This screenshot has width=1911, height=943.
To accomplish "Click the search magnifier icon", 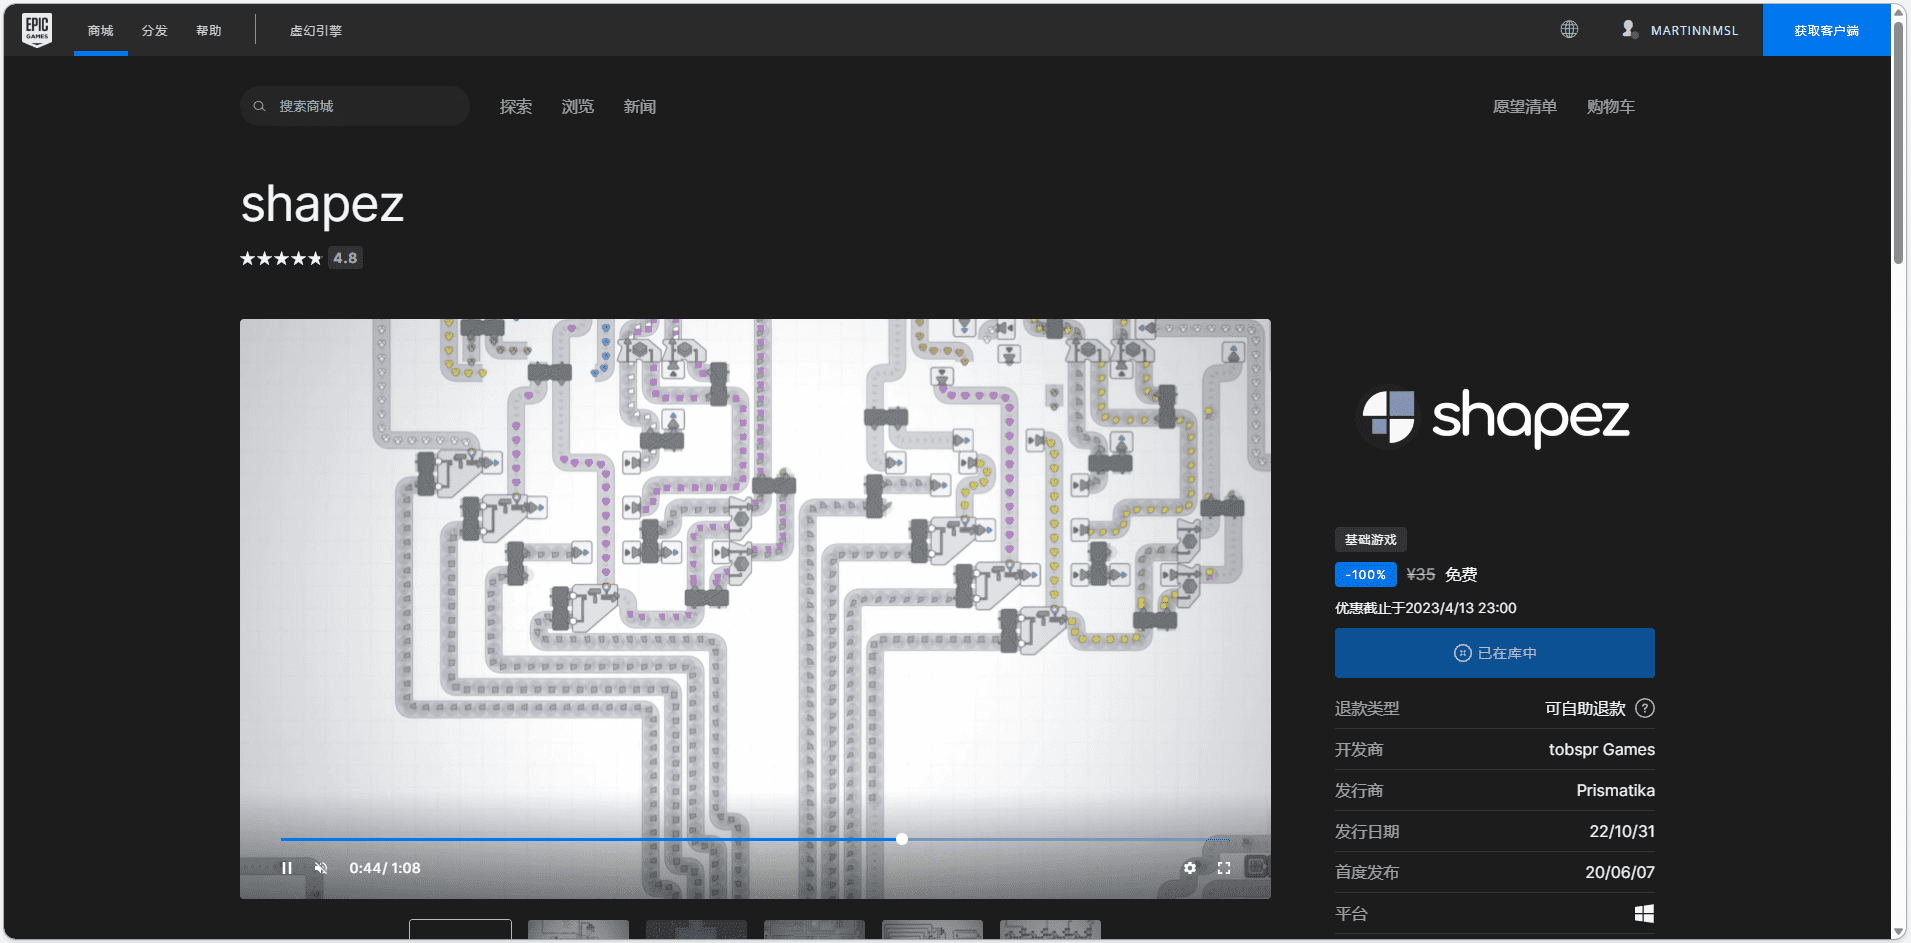I will point(259,106).
